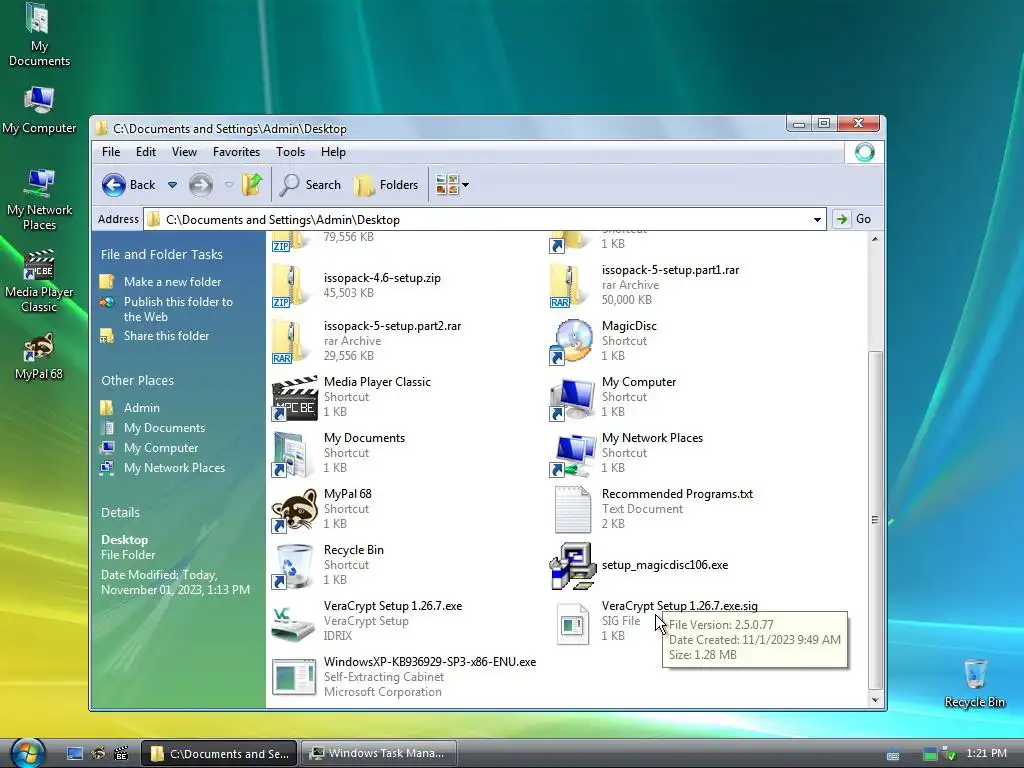
Task: Select MagicDisc shortcut icon in file list
Action: (x=571, y=342)
